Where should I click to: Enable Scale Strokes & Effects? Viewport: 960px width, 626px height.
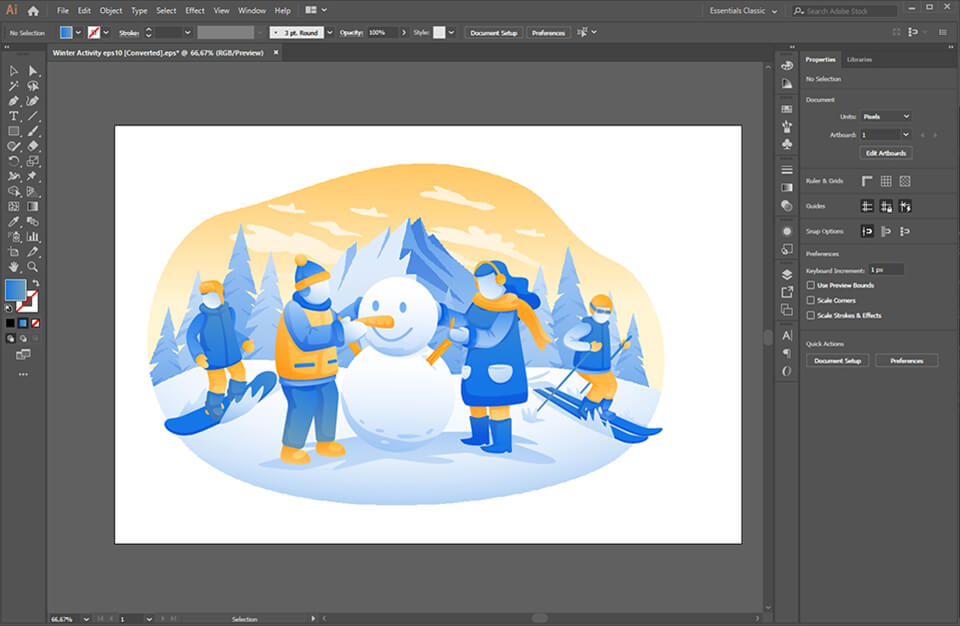pos(811,315)
